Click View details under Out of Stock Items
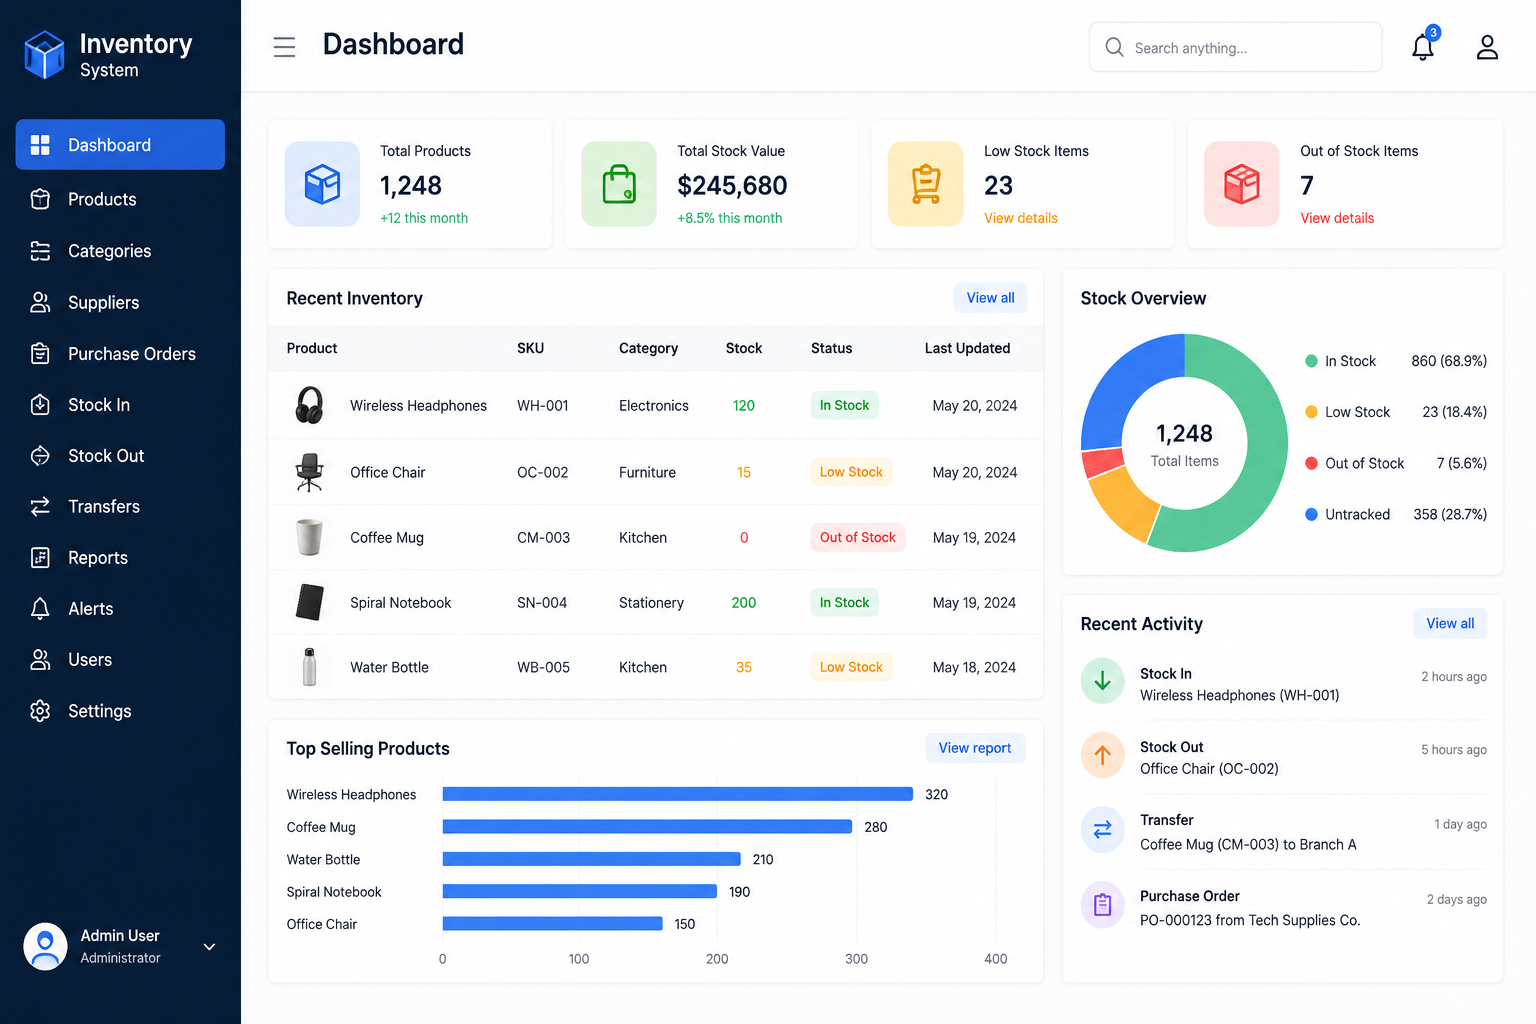The height and width of the screenshot is (1024, 1536). coord(1337,218)
